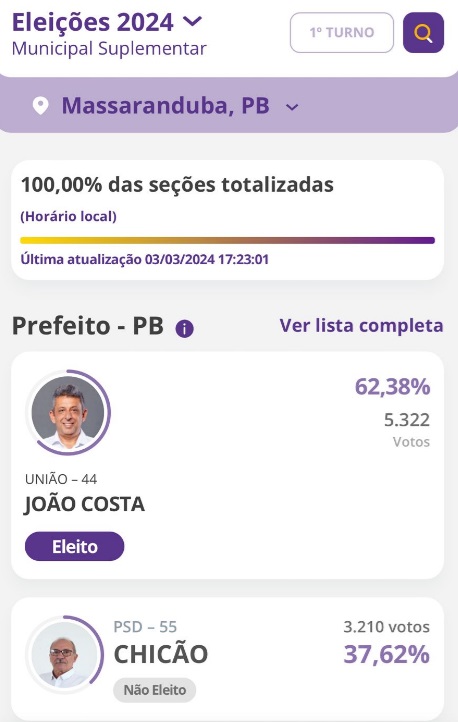This screenshot has height=722, width=458.
Task: Click the Massaranduba, PB location label
Action: [166, 105]
